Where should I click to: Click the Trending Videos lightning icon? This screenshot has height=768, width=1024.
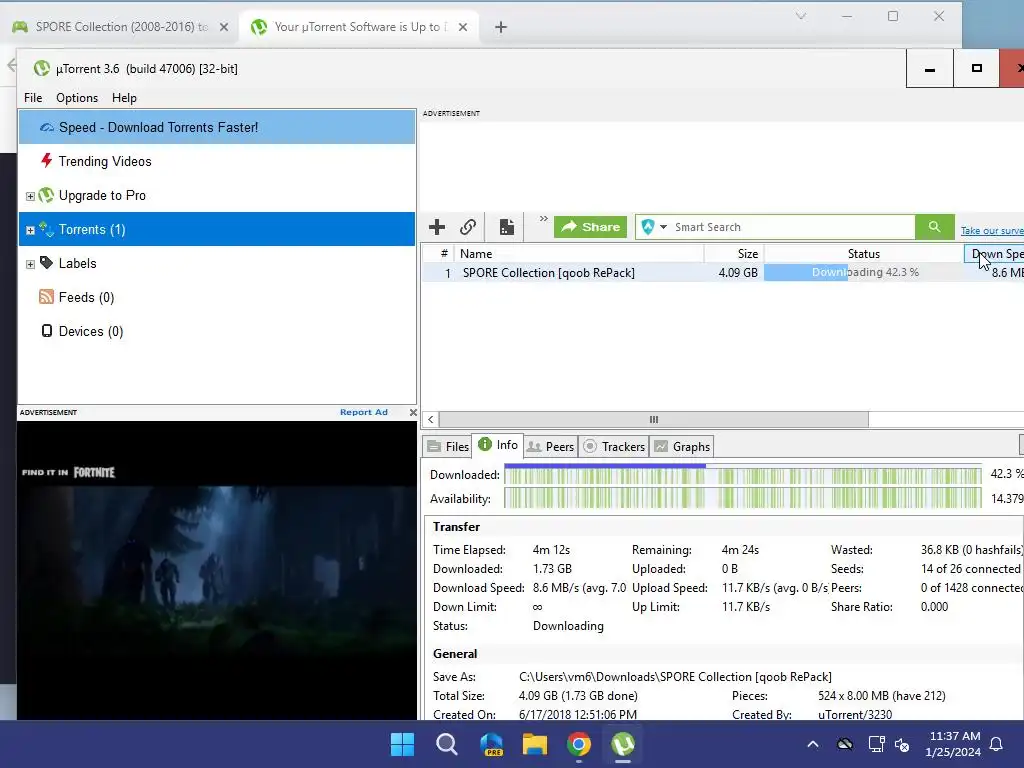[46, 160]
